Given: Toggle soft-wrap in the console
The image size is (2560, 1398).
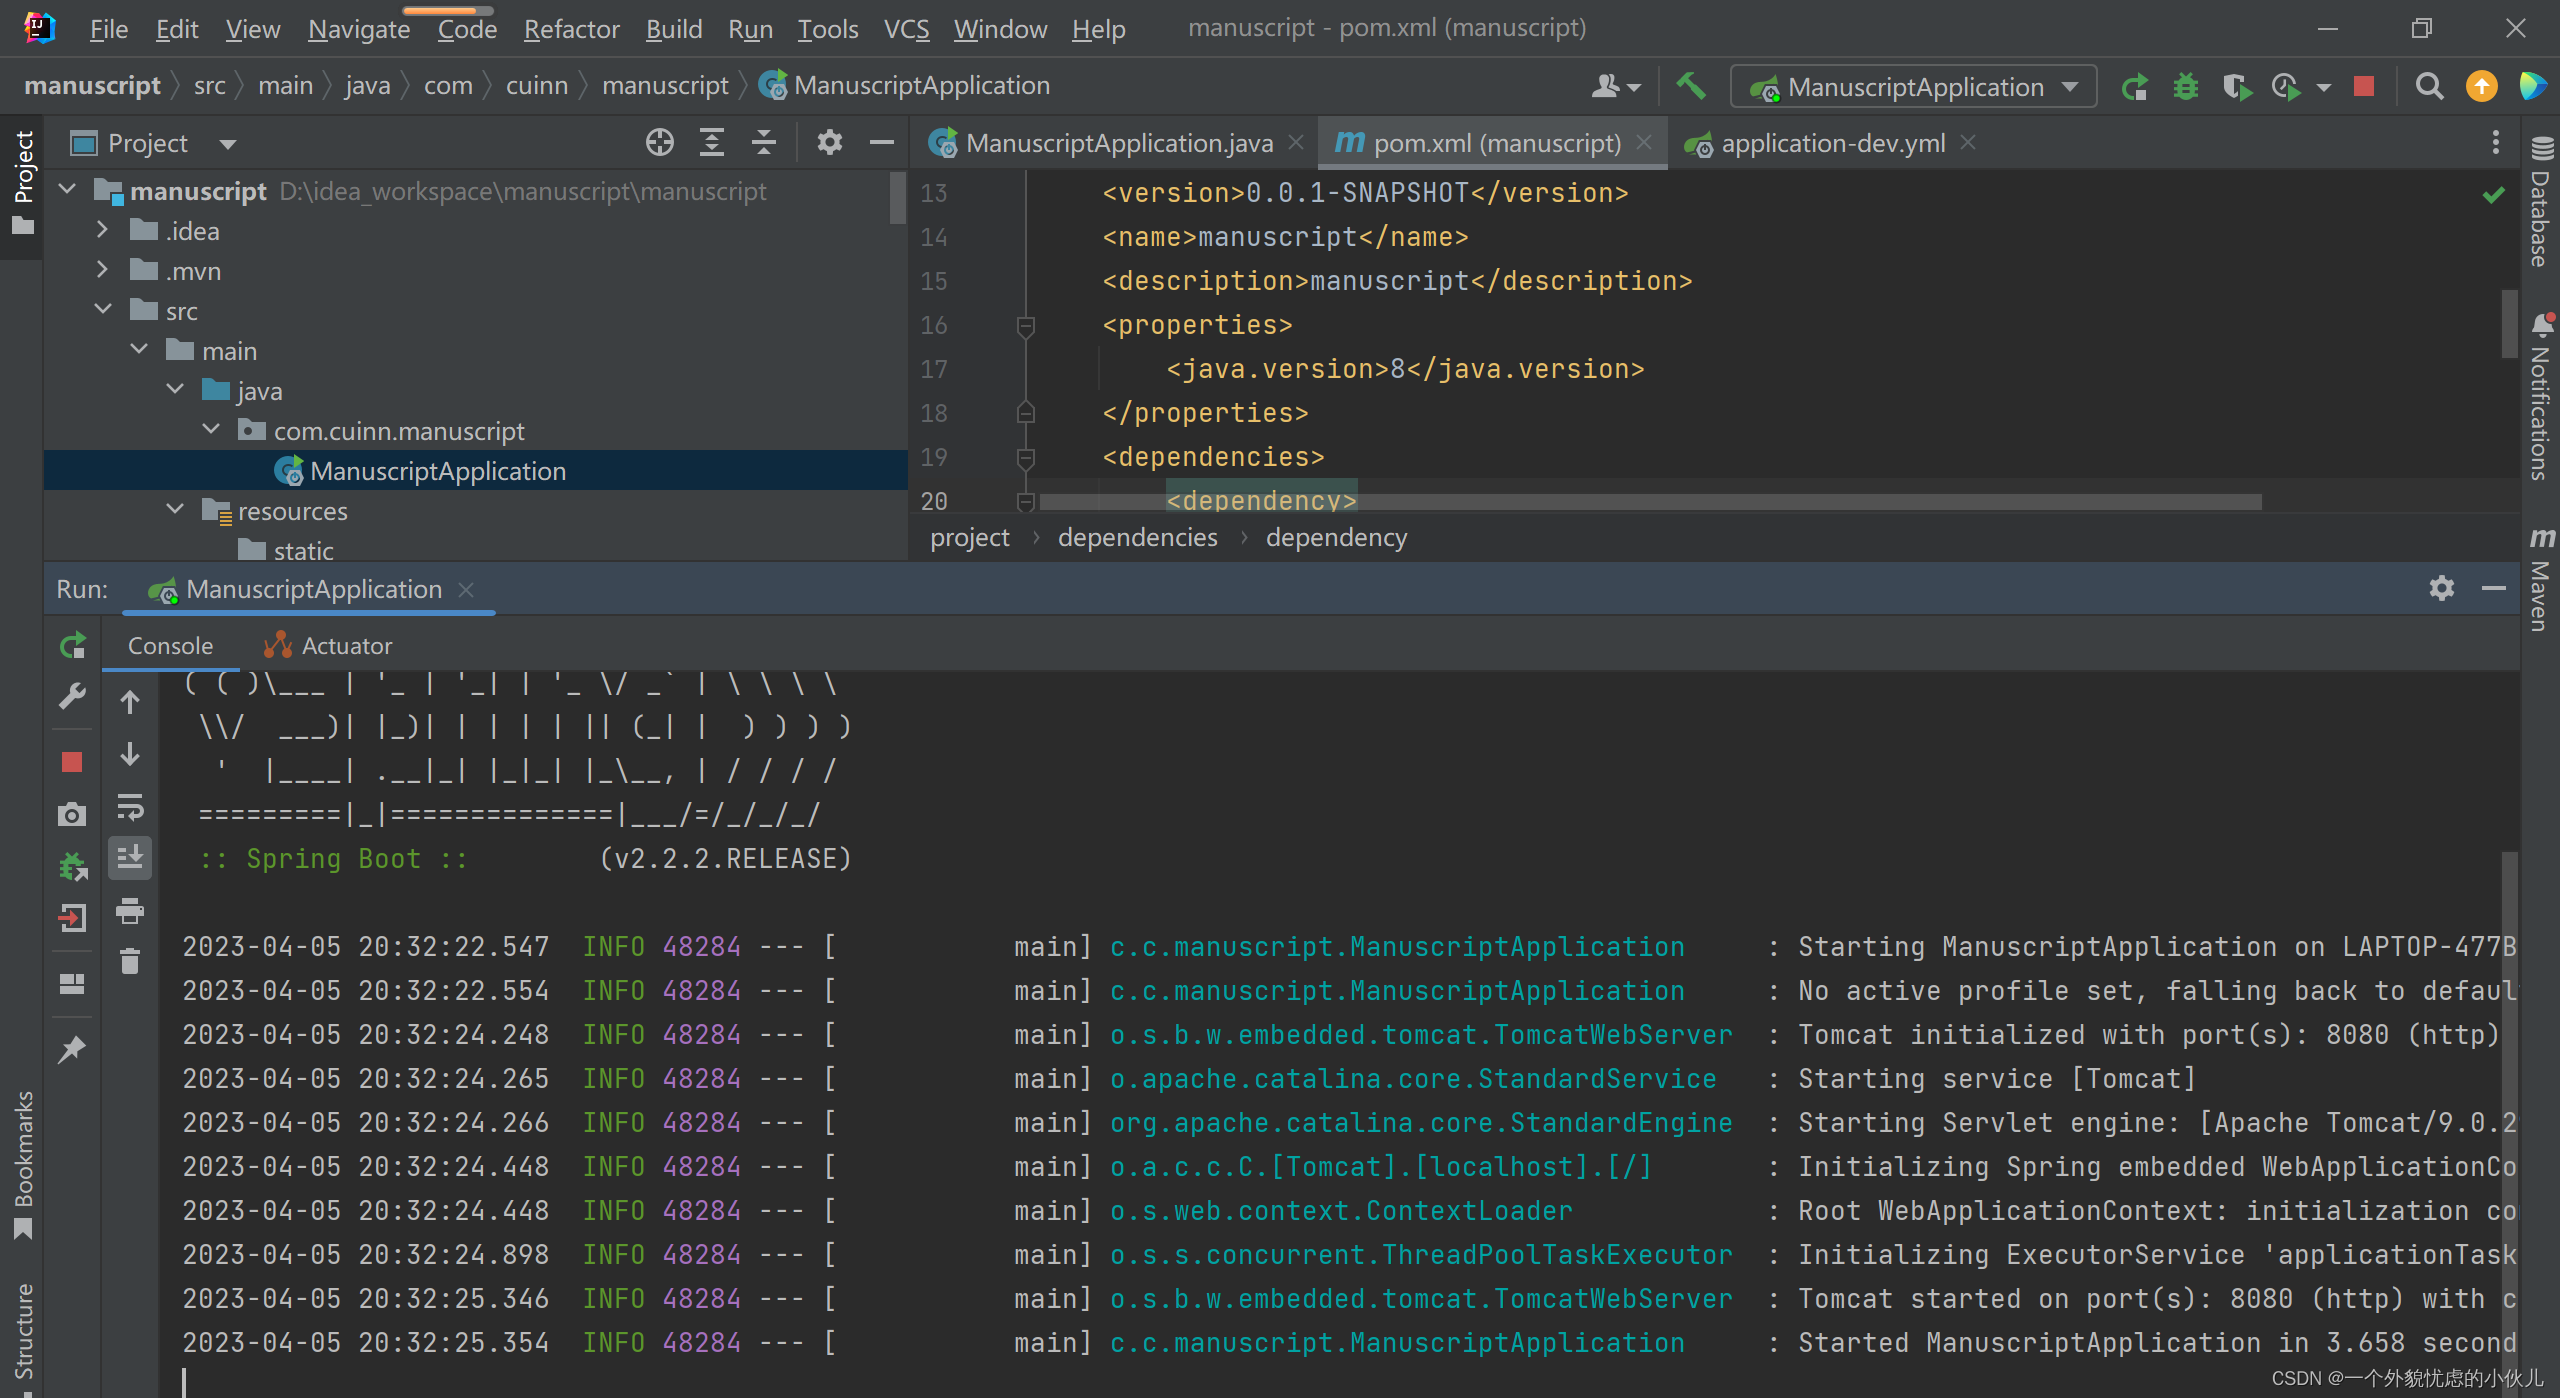Looking at the screenshot, I should [130, 806].
